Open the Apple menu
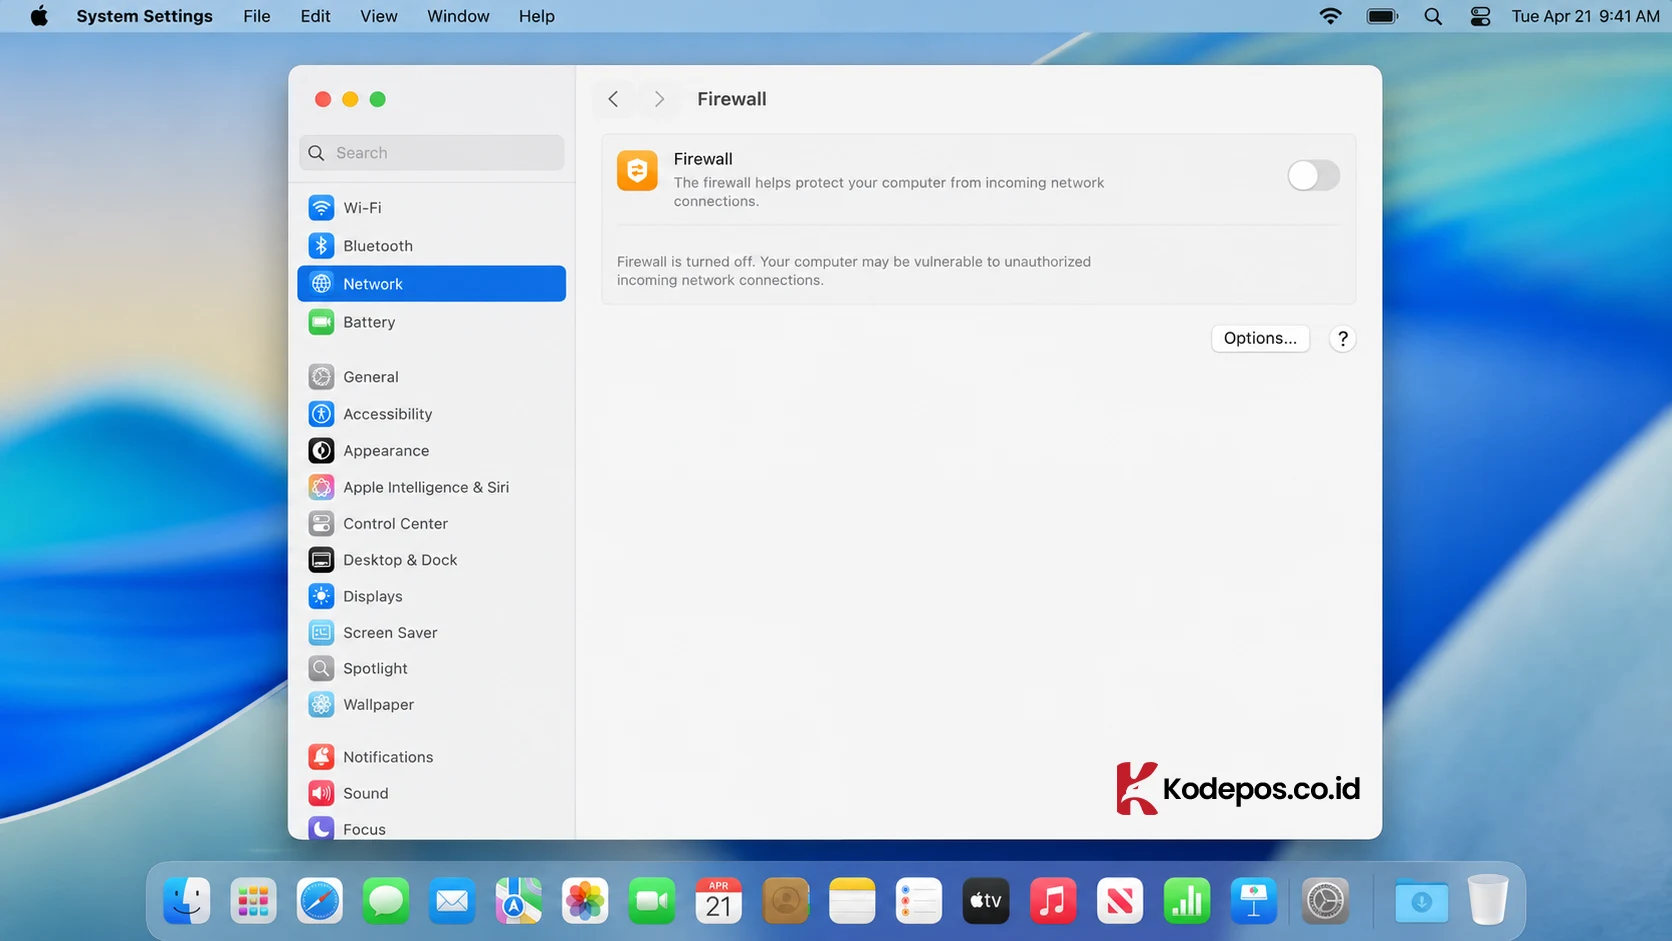1672x941 pixels. (x=39, y=16)
